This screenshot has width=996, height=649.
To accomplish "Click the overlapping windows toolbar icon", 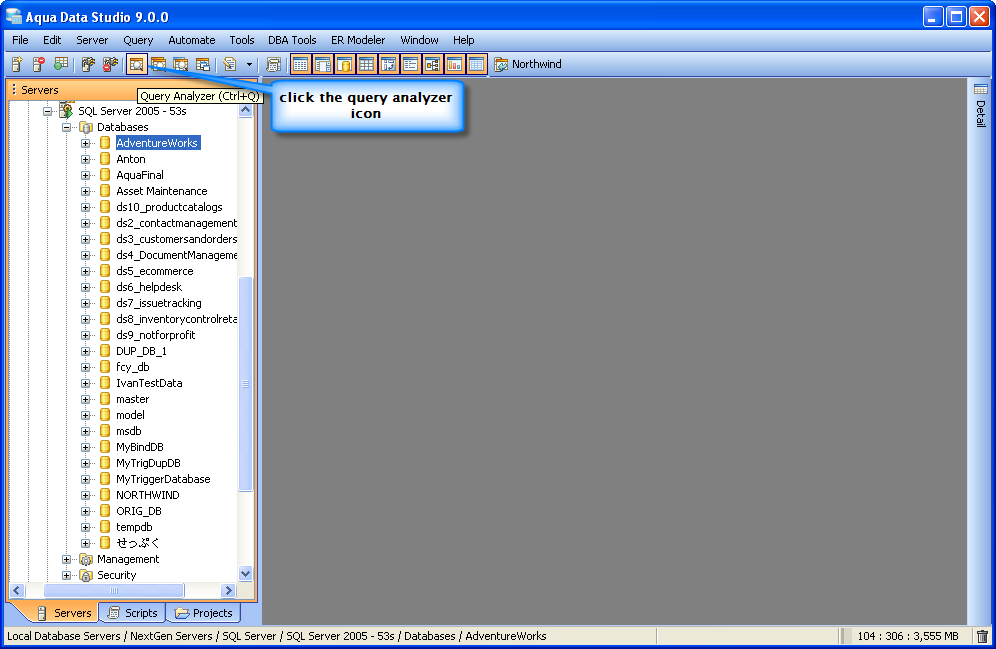I will point(203,64).
